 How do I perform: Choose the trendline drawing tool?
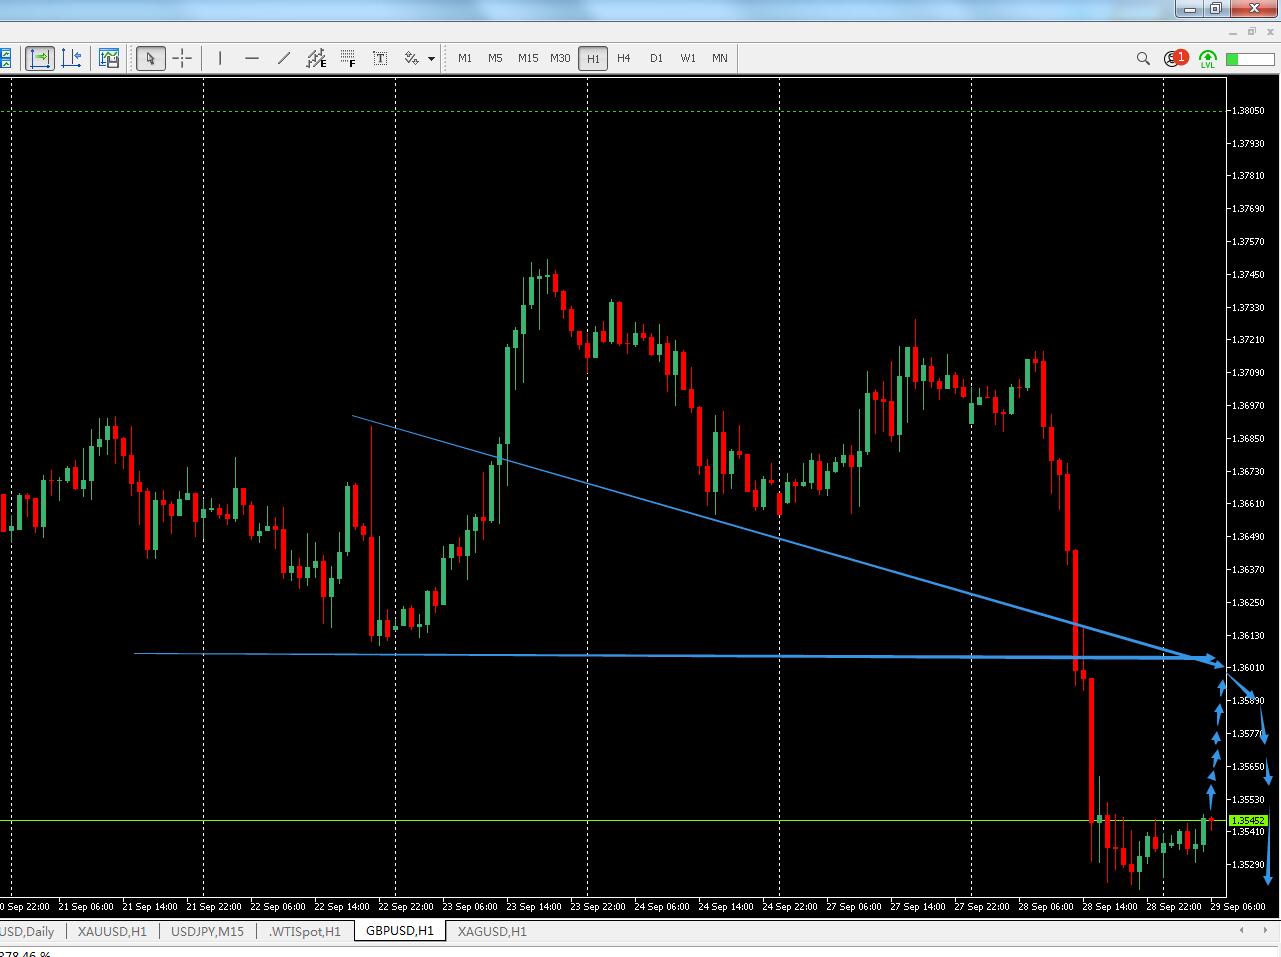pos(284,58)
